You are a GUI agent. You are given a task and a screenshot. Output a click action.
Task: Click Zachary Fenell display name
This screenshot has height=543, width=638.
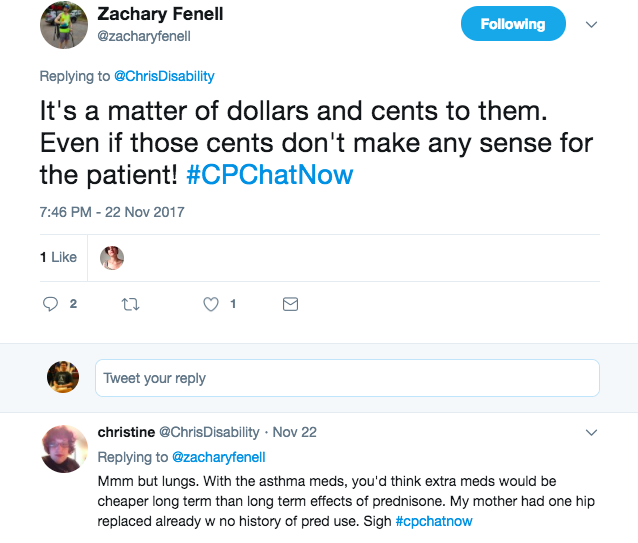161,14
